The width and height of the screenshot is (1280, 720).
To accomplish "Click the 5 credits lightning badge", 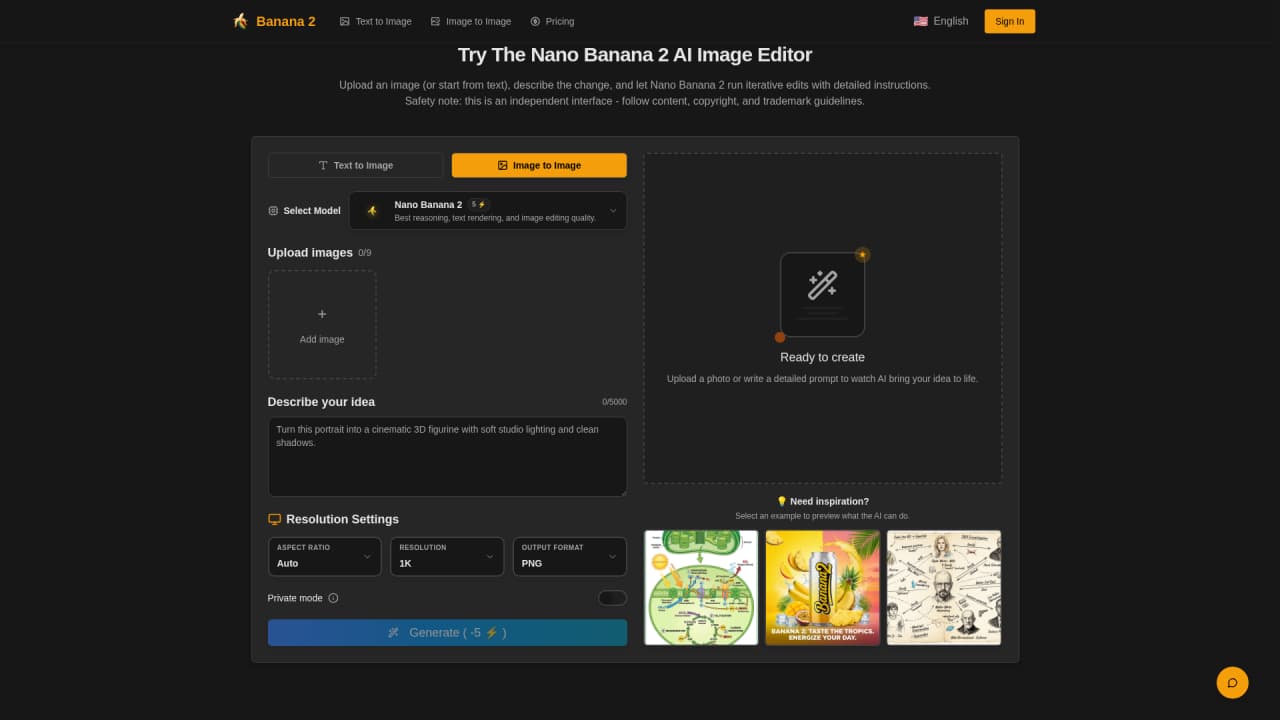I will click(478, 204).
